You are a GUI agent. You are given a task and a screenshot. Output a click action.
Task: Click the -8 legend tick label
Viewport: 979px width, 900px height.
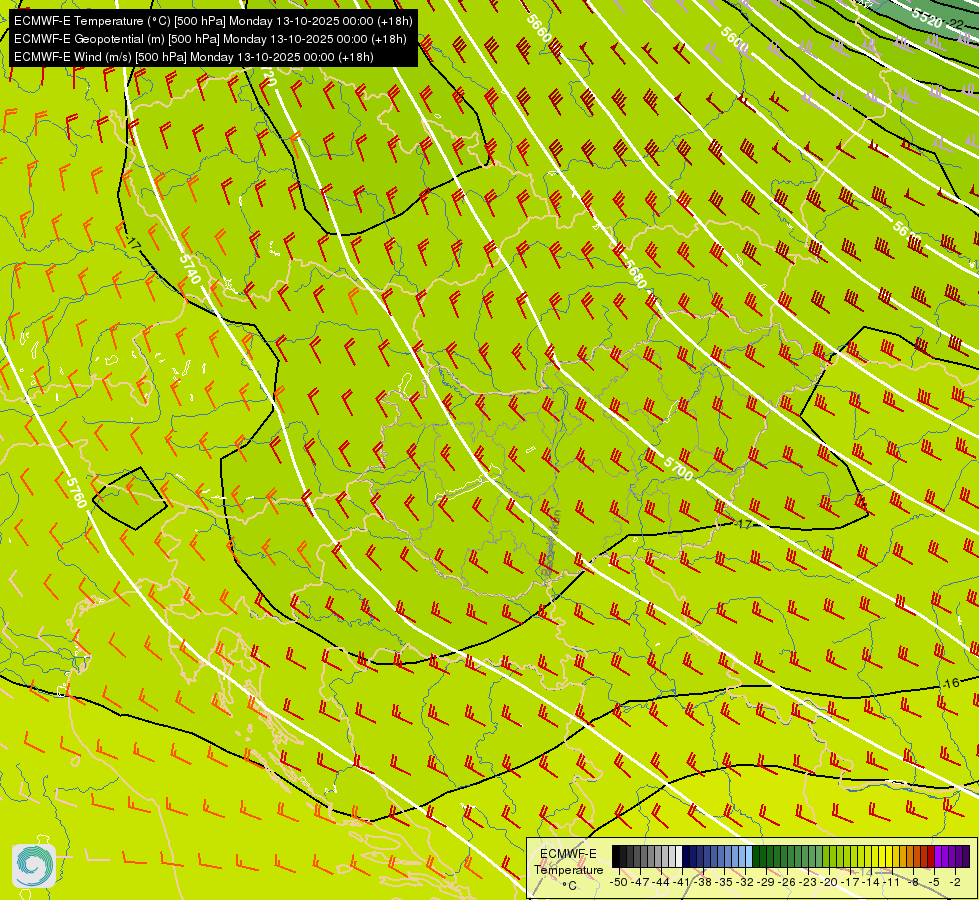(913, 882)
